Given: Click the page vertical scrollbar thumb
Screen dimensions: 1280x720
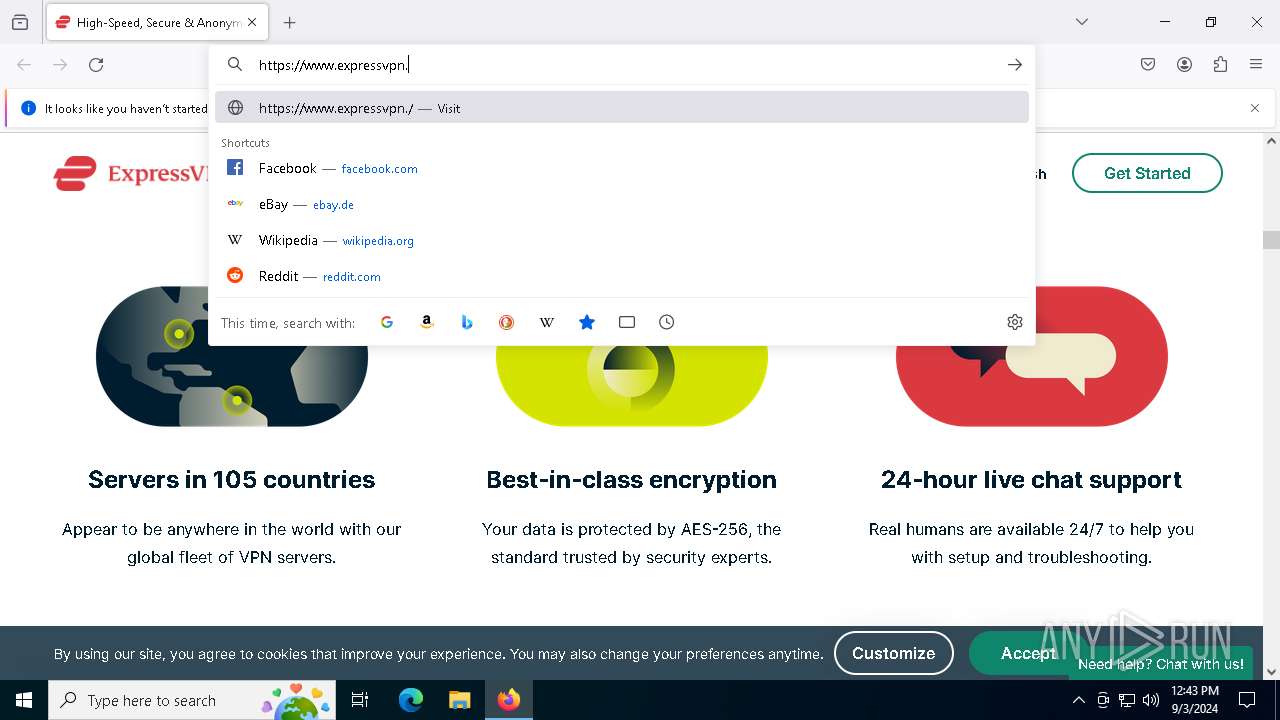Looking at the screenshot, I should coord(1271,240).
